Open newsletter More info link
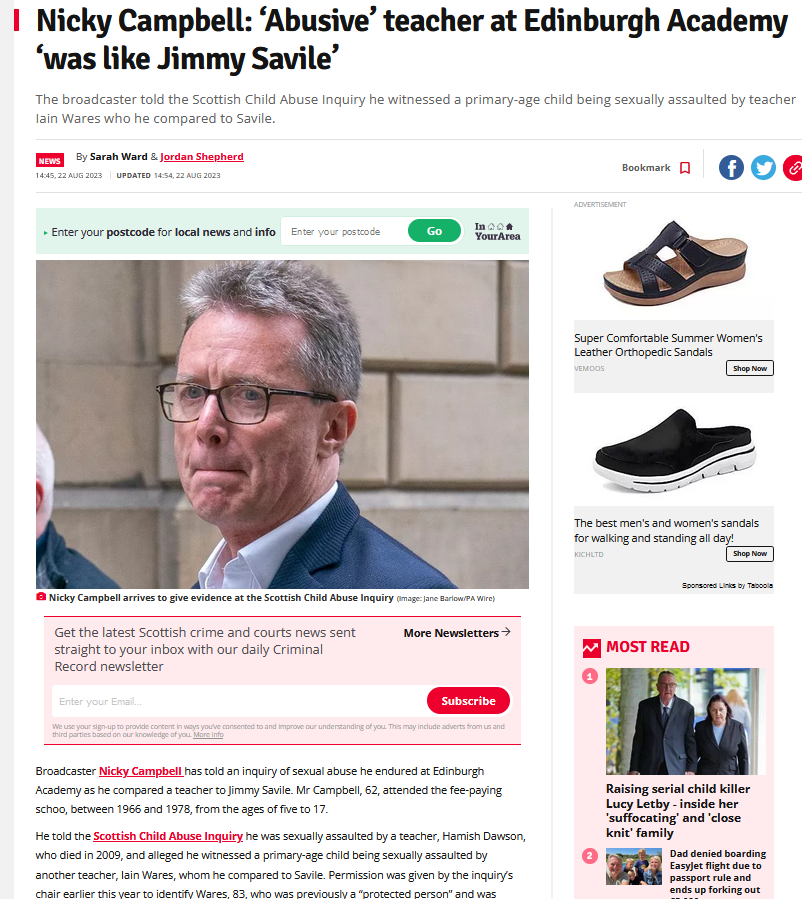The height and width of the screenshot is (899, 802). [x=208, y=734]
